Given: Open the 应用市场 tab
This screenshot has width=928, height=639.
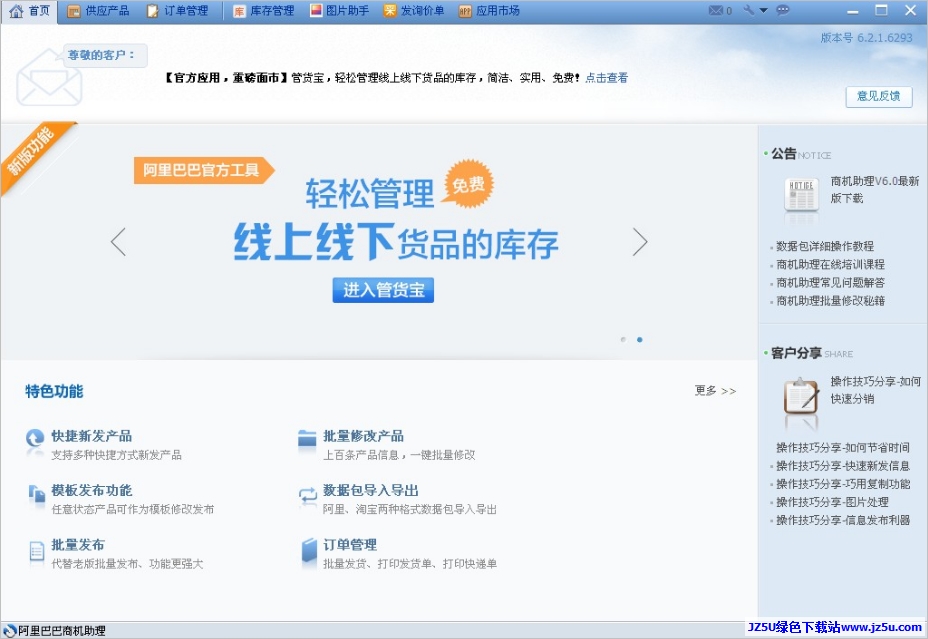Looking at the screenshot, I should pos(489,11).
